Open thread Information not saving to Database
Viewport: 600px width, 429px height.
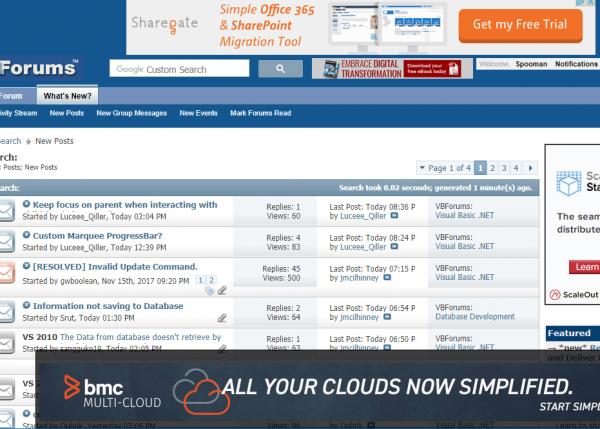(x=108, y=306)
